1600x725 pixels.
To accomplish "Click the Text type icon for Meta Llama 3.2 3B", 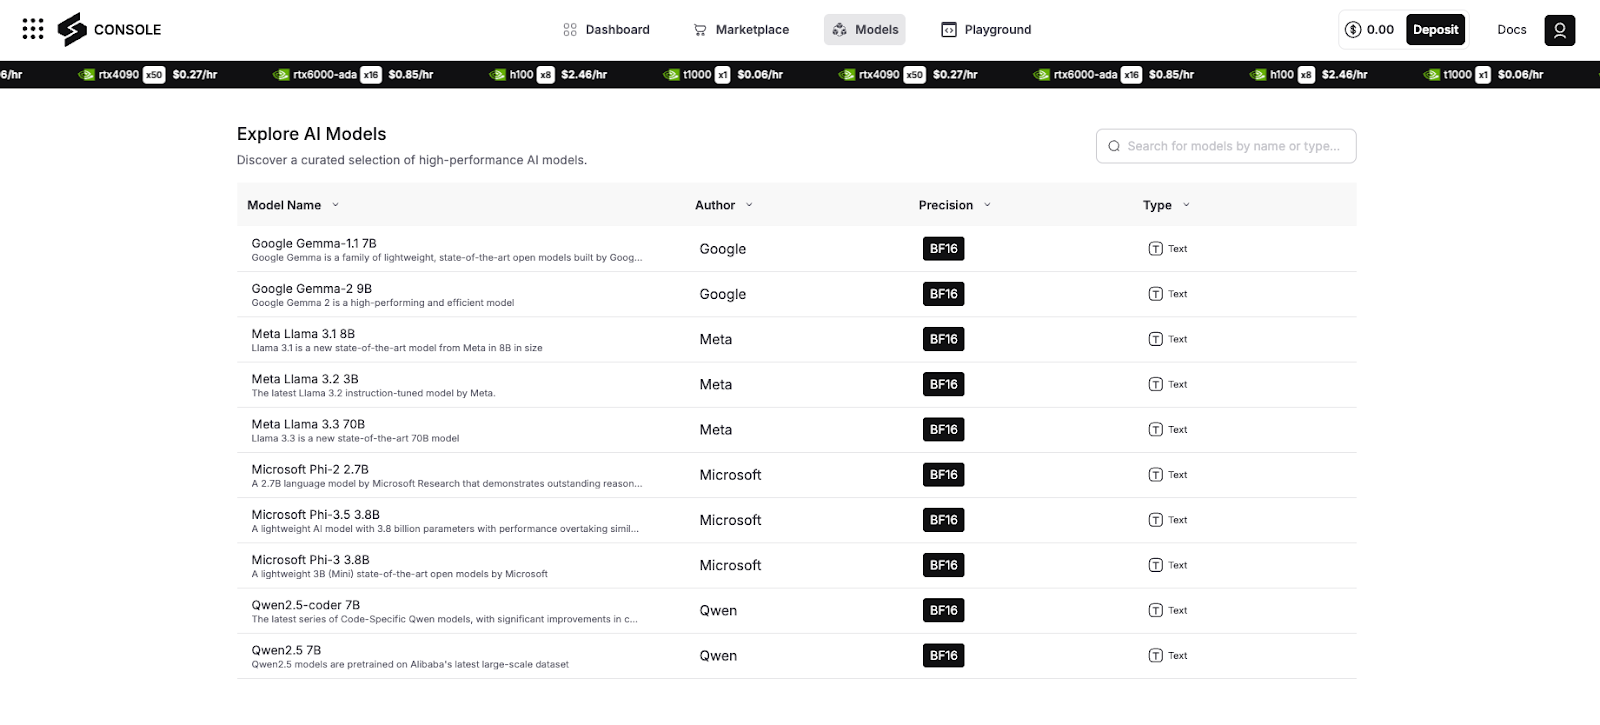I will [1156, 384].
